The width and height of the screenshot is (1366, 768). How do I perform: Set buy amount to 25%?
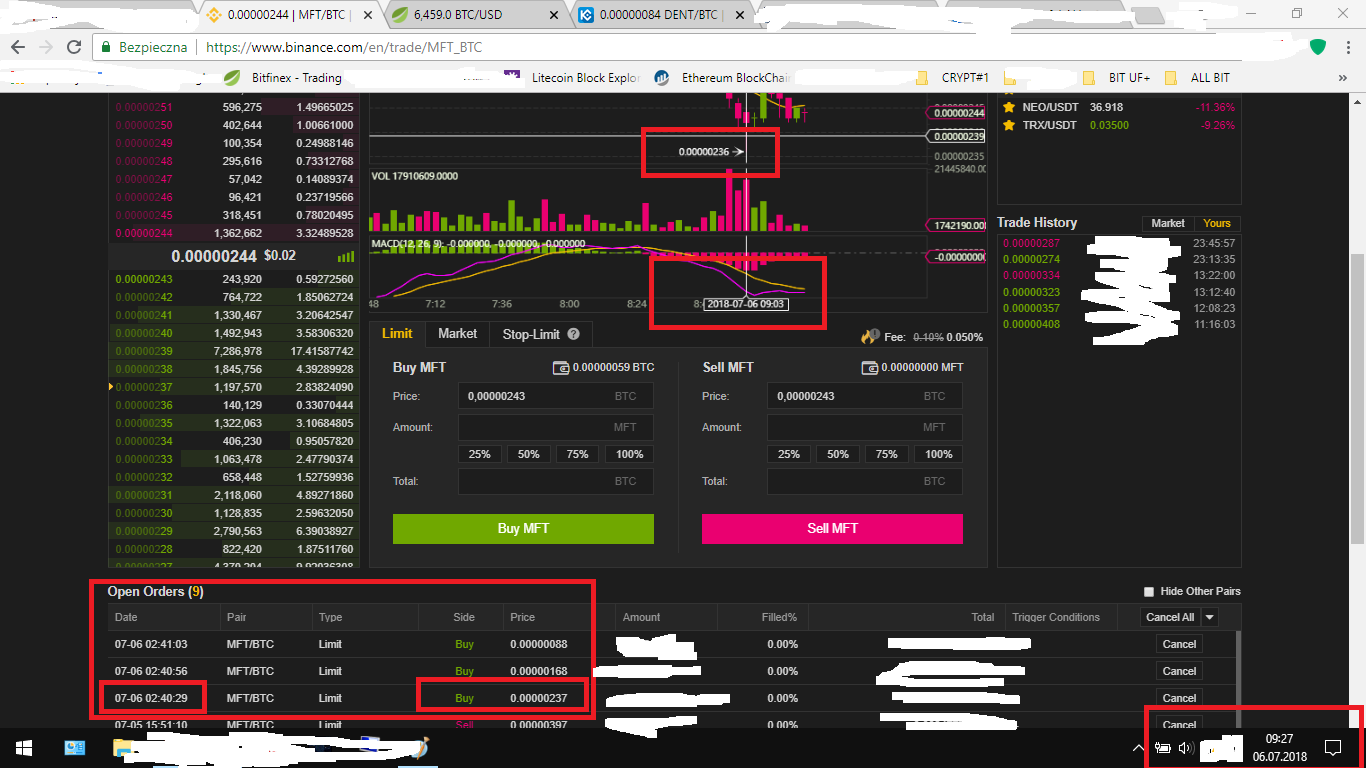pos(480,454)
